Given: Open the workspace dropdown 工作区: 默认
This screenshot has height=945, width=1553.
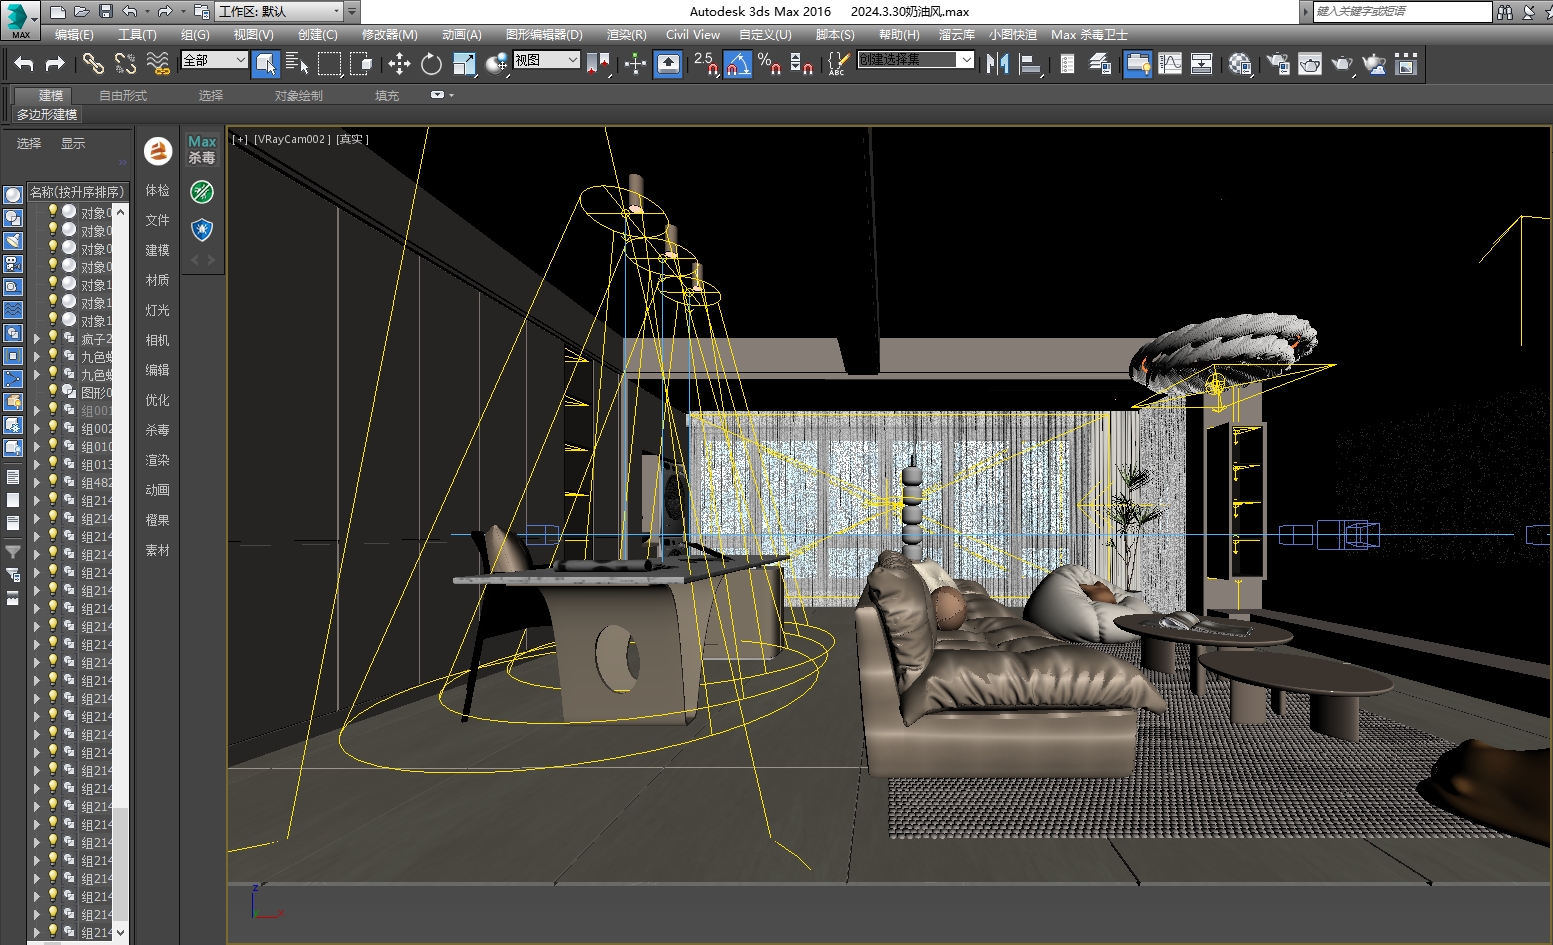Looking at the screenshot, I should pos(280,12).
